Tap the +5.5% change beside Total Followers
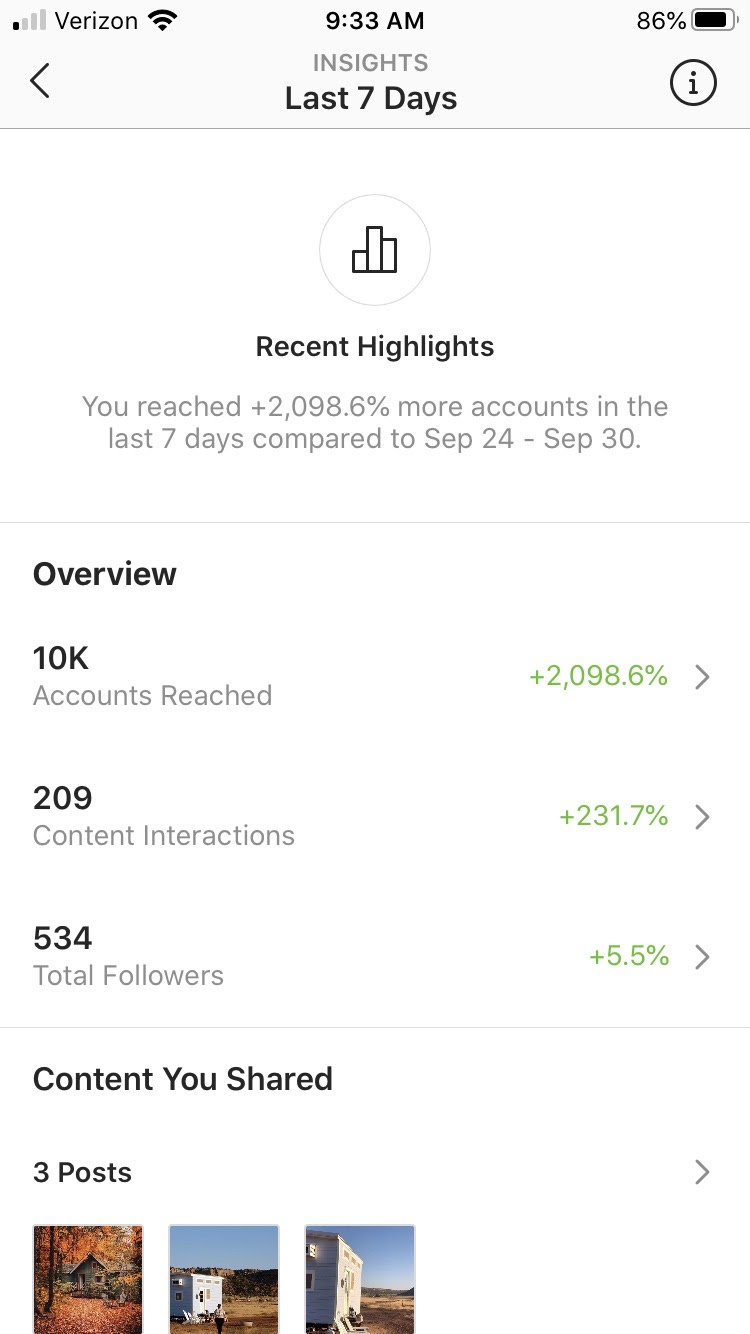 coord(628,956)
